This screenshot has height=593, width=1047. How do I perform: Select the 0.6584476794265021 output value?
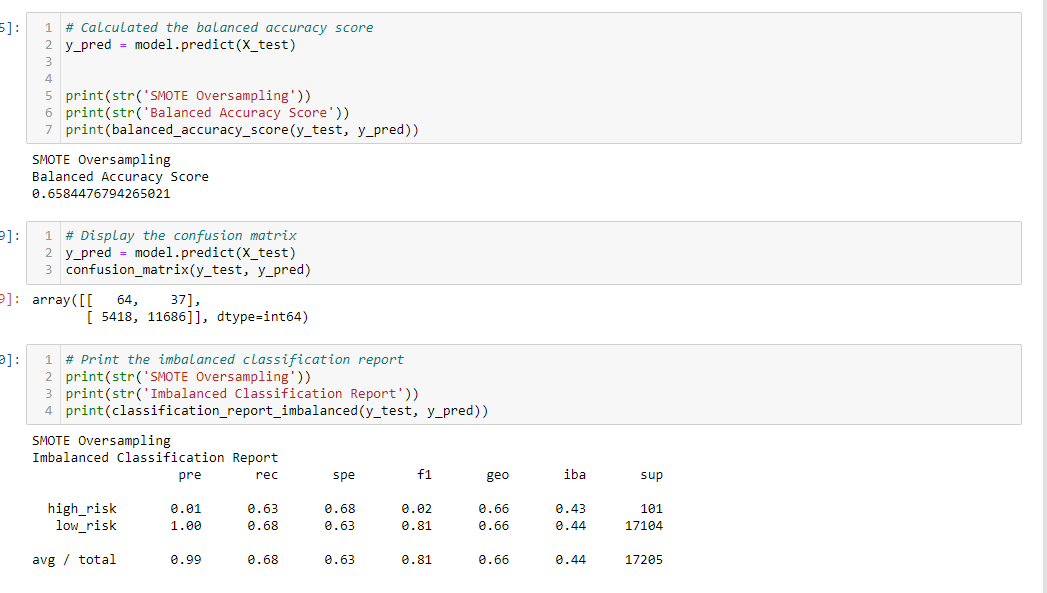(101, 194)
